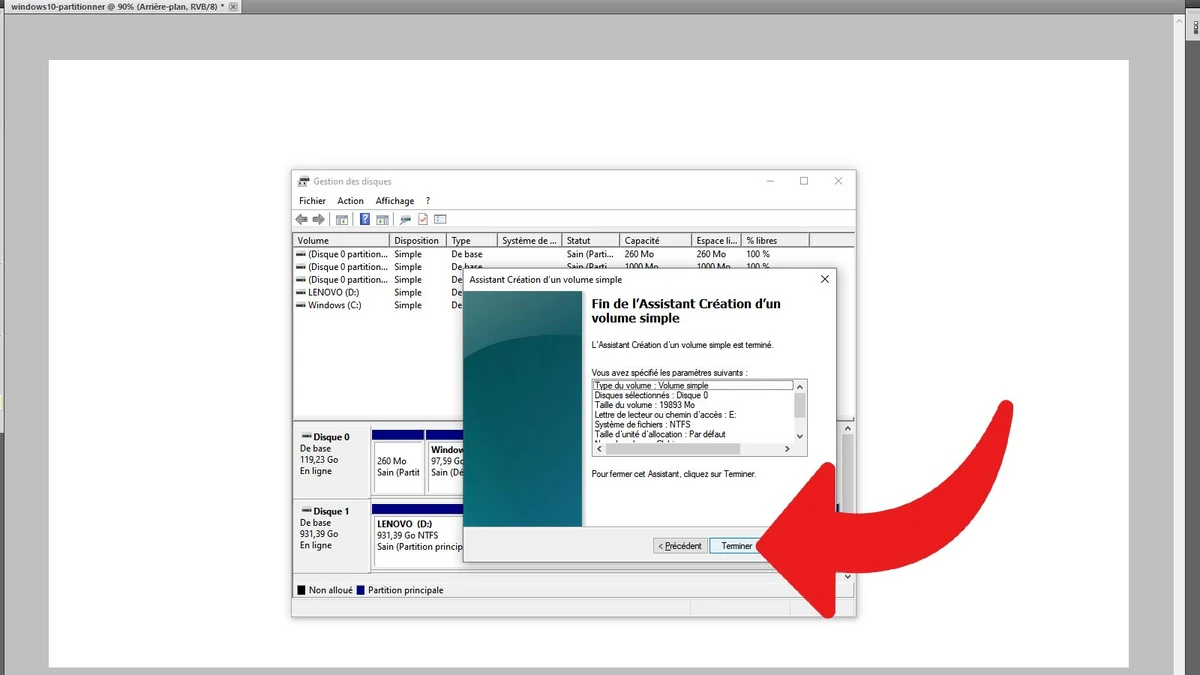
Task: Click the up arrow of the right-side scrollbar
Action: point(847,427)
